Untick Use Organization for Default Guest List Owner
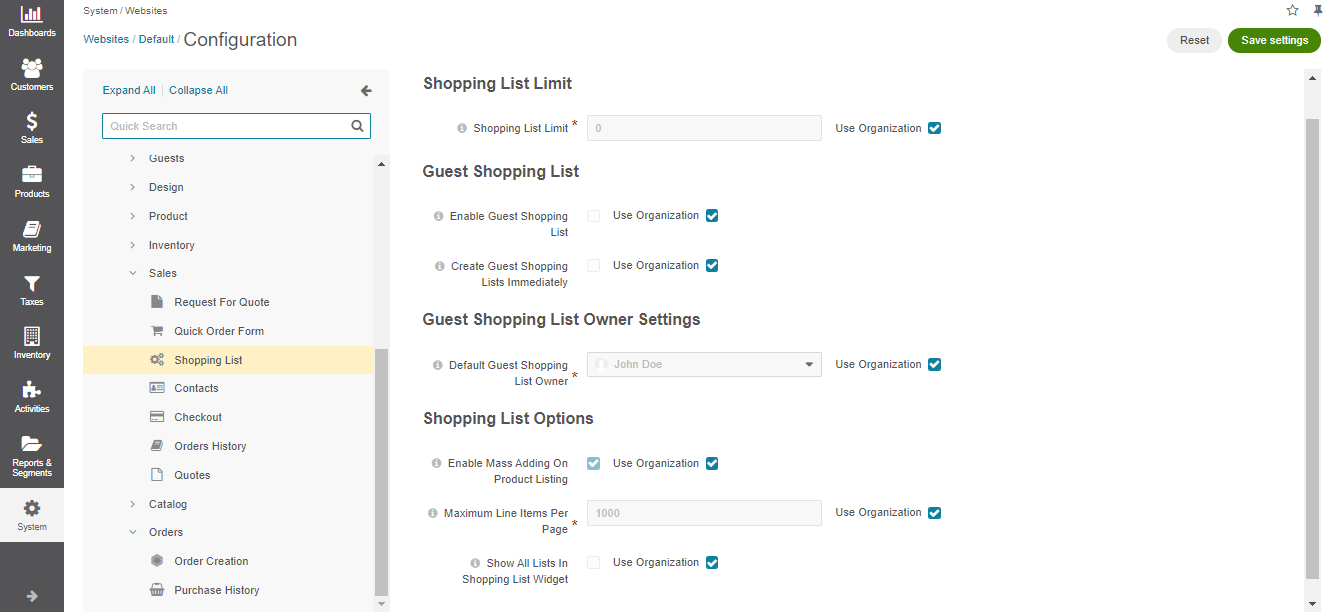1327x612 pixels. 934,364
